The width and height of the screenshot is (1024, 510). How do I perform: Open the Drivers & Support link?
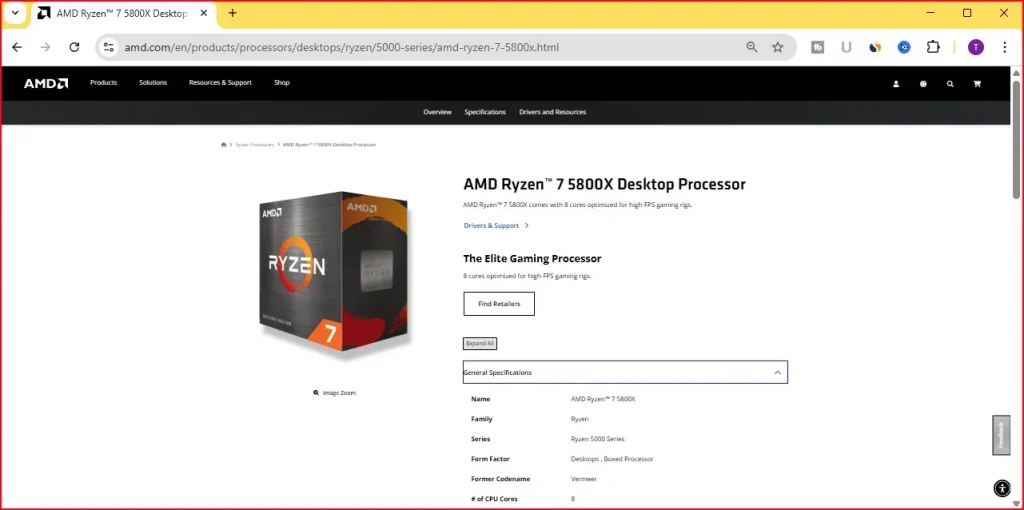(496, 226)
